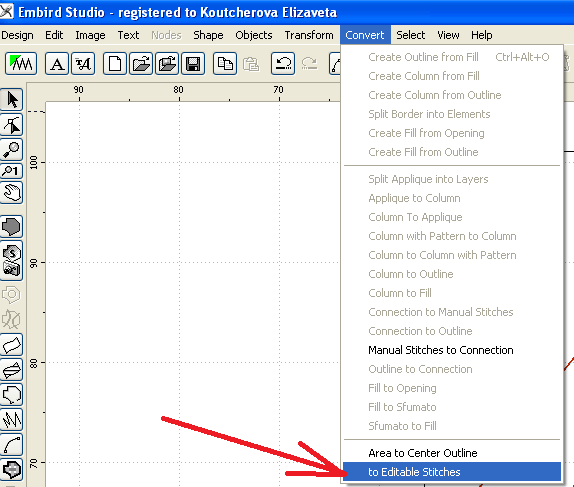Click the Redo toolbar icon
The image size is (574, 487).
pos(309,64)
